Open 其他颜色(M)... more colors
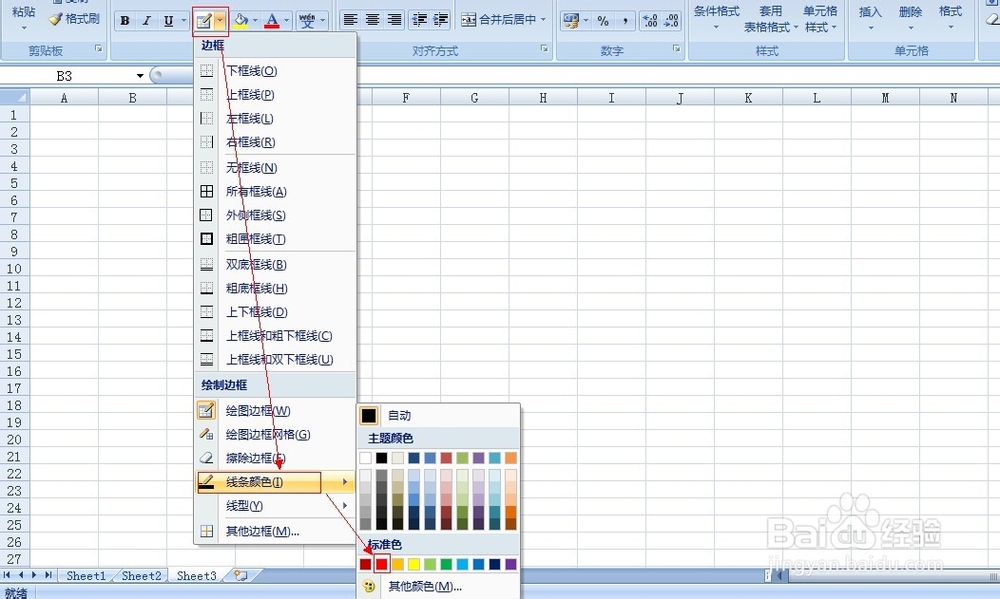The width and height of the screenshot is (1000, 599). (x=438, y=586)
